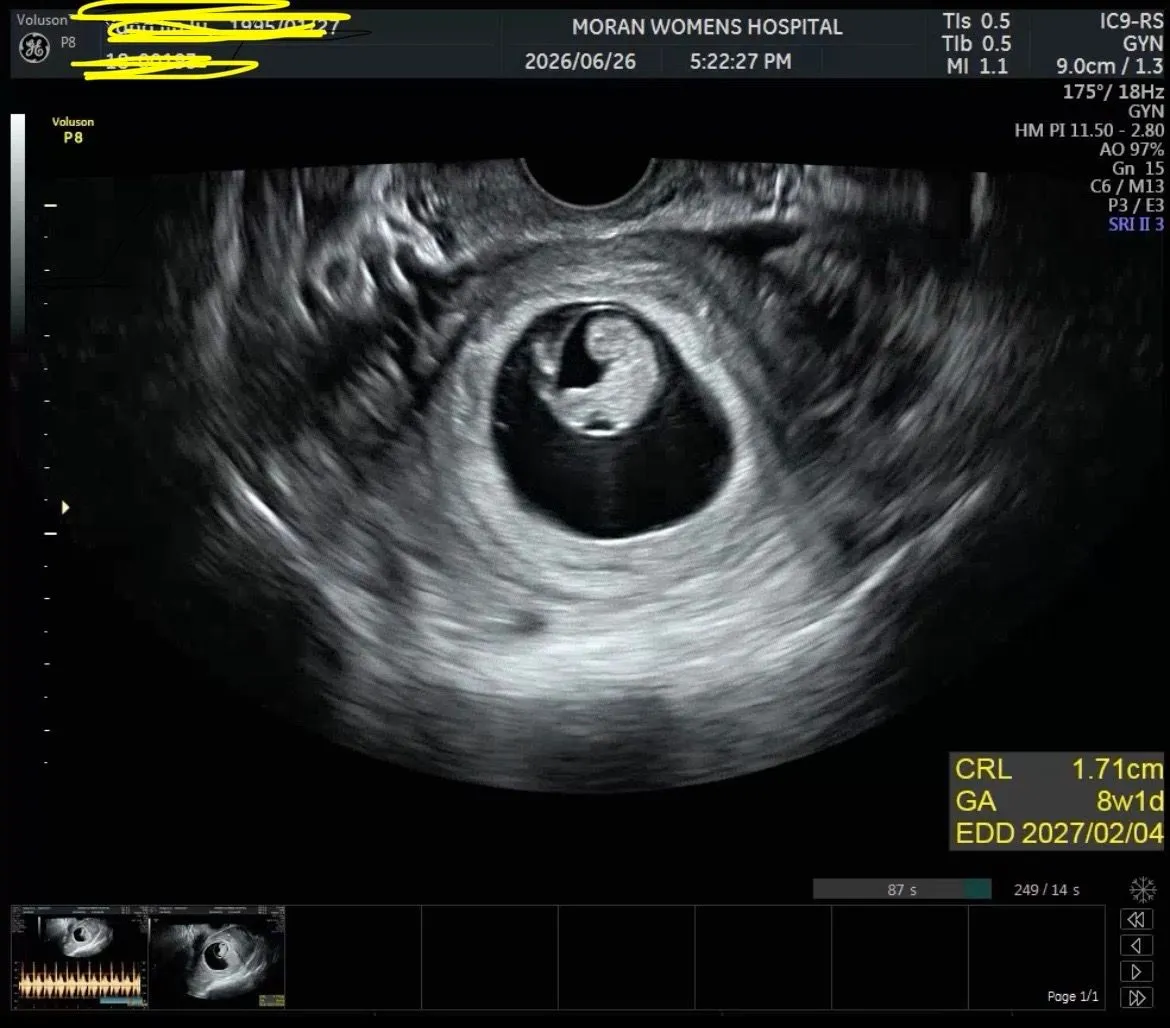The image size is (1170, 1028).
Task: Click the MORAN WOMENS HOSPITAL title
Action: (x=707, y=28)
